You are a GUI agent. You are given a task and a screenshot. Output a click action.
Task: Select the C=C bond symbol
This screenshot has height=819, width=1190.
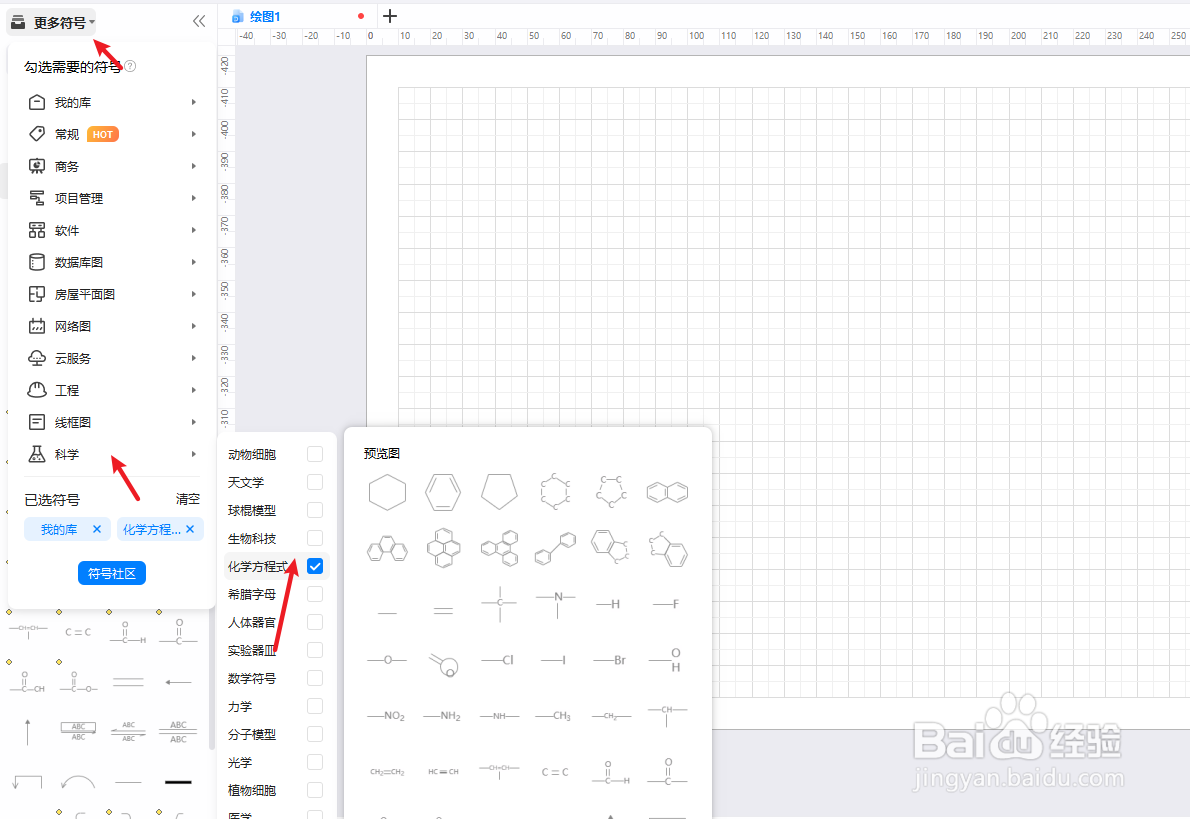pos(555,772)
